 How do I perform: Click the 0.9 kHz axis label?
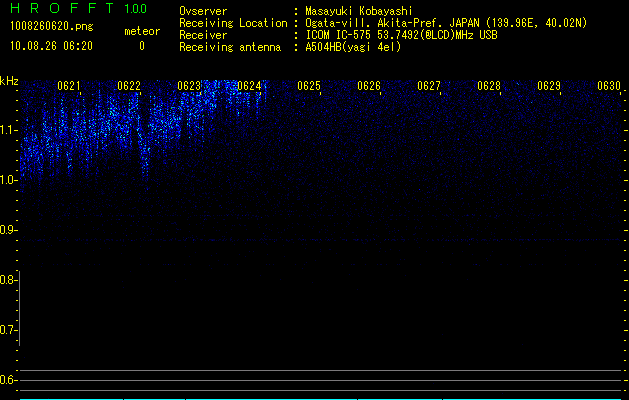8,230
